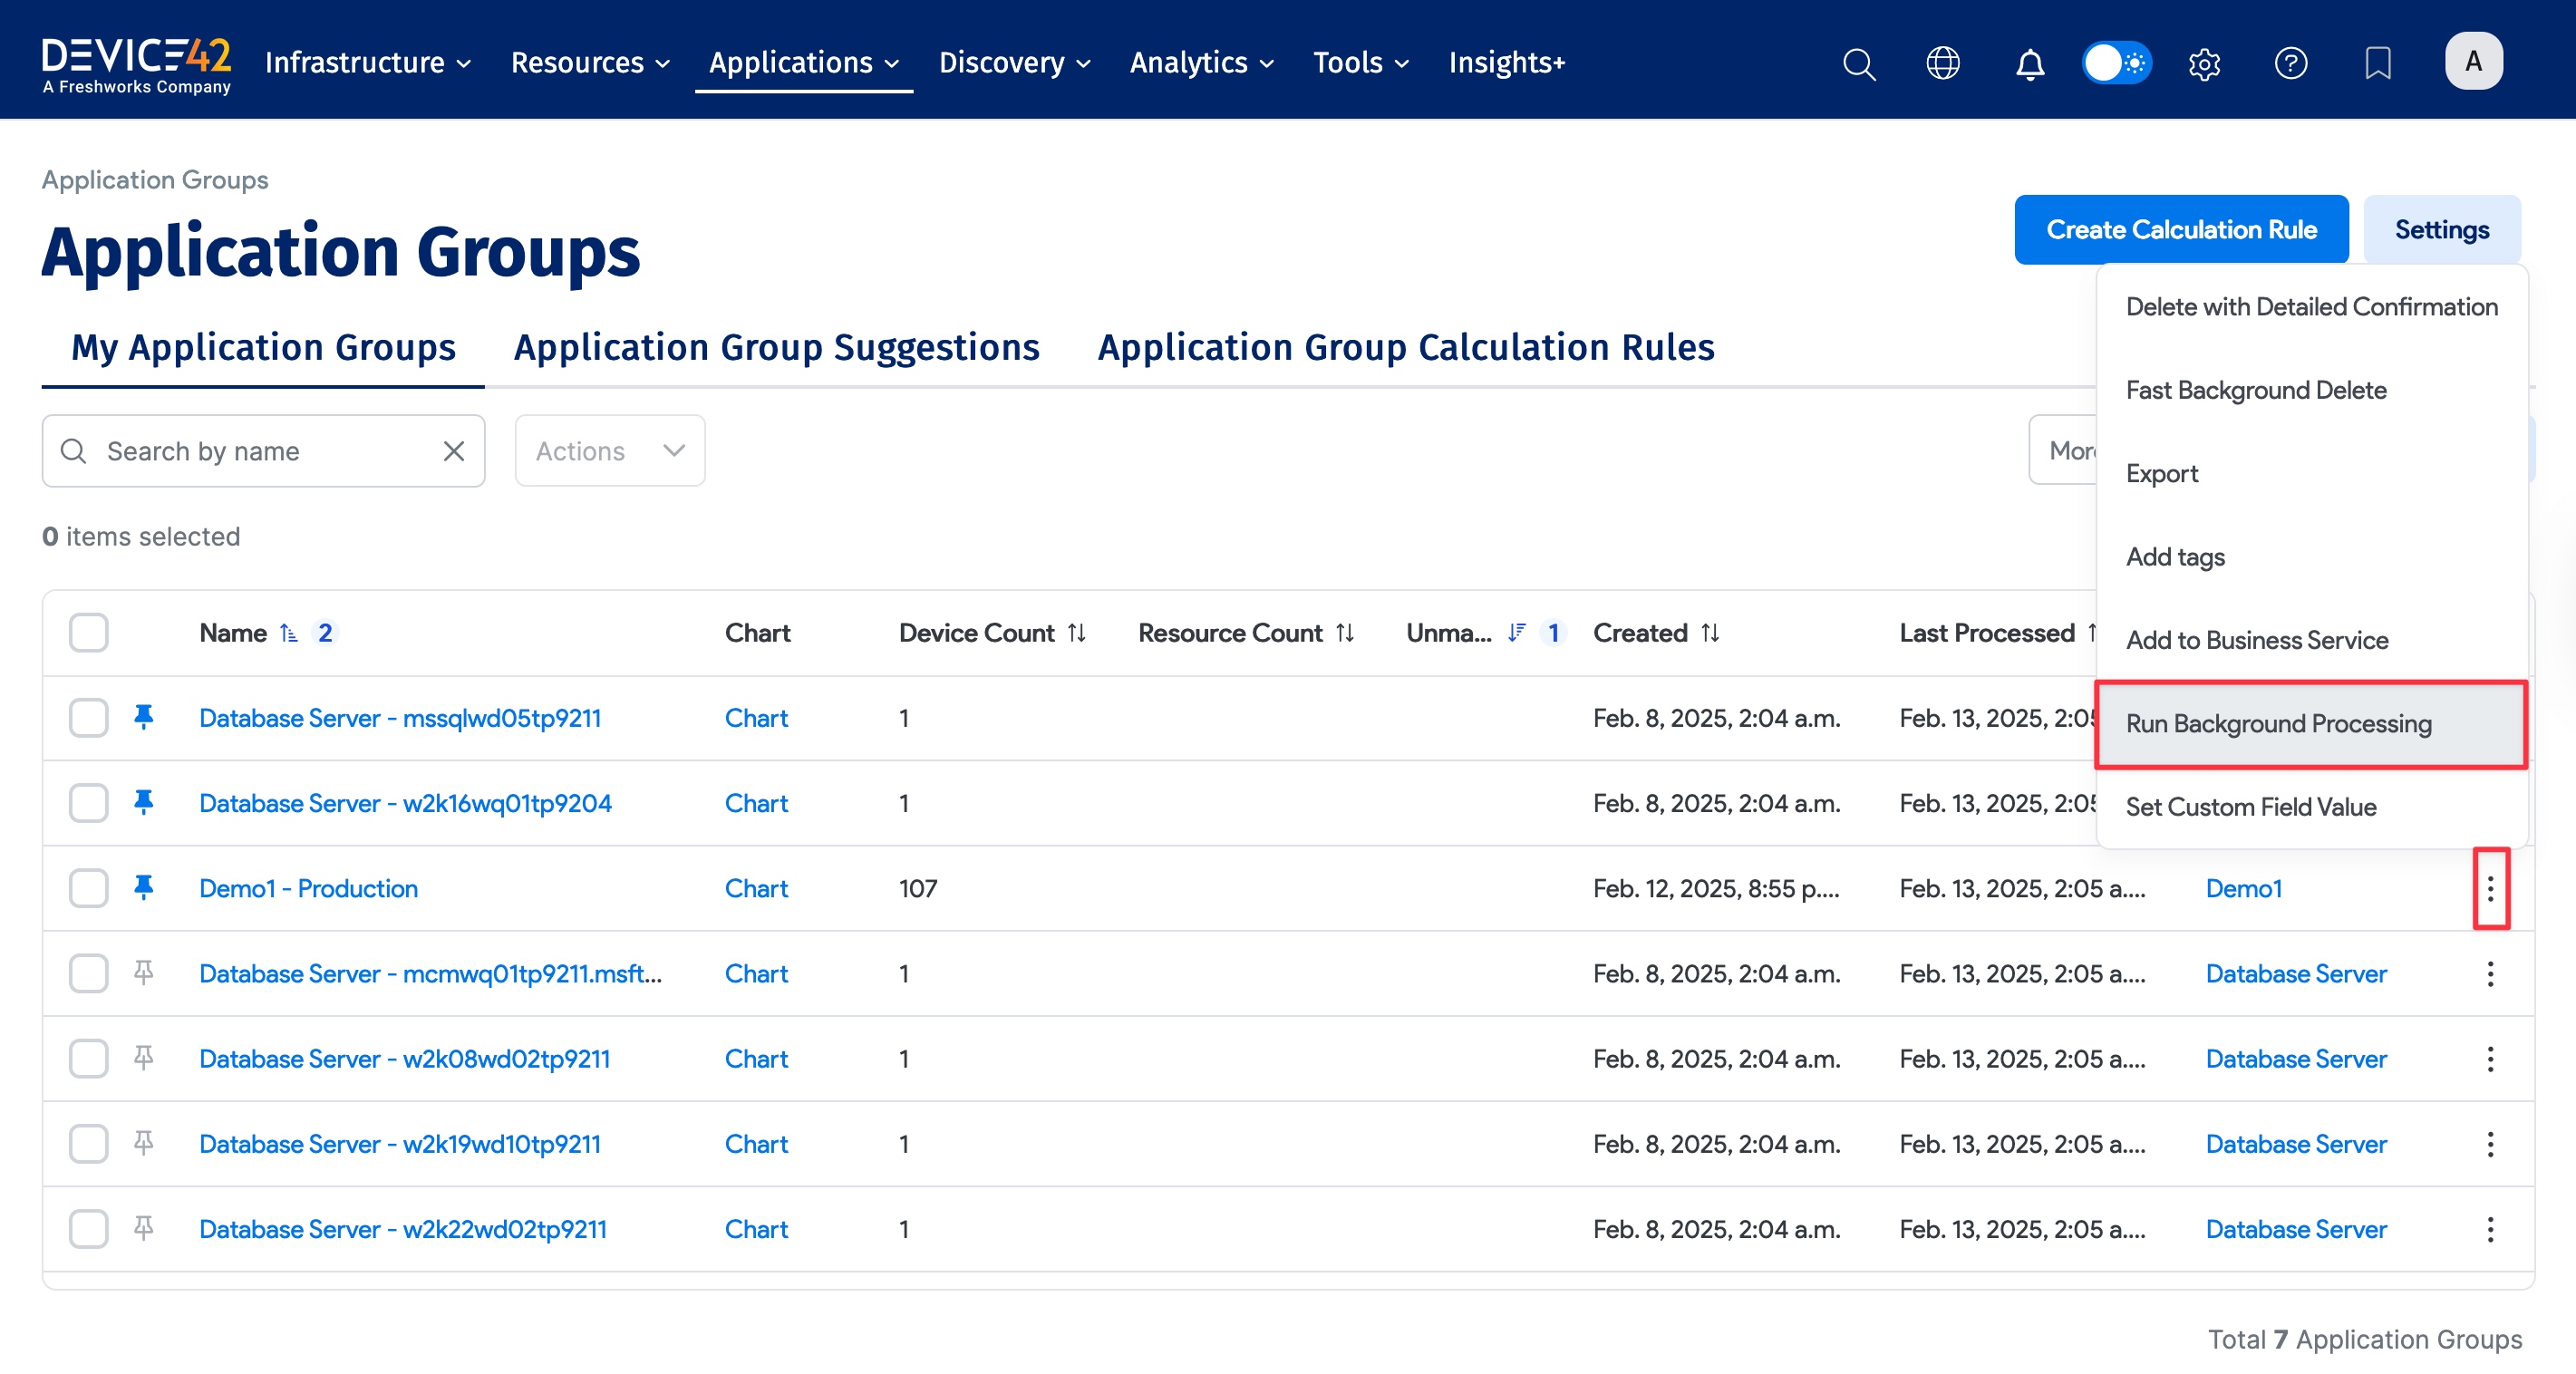Open the help question mark icon
Screen dimensions: 2576x1374
2291,63
